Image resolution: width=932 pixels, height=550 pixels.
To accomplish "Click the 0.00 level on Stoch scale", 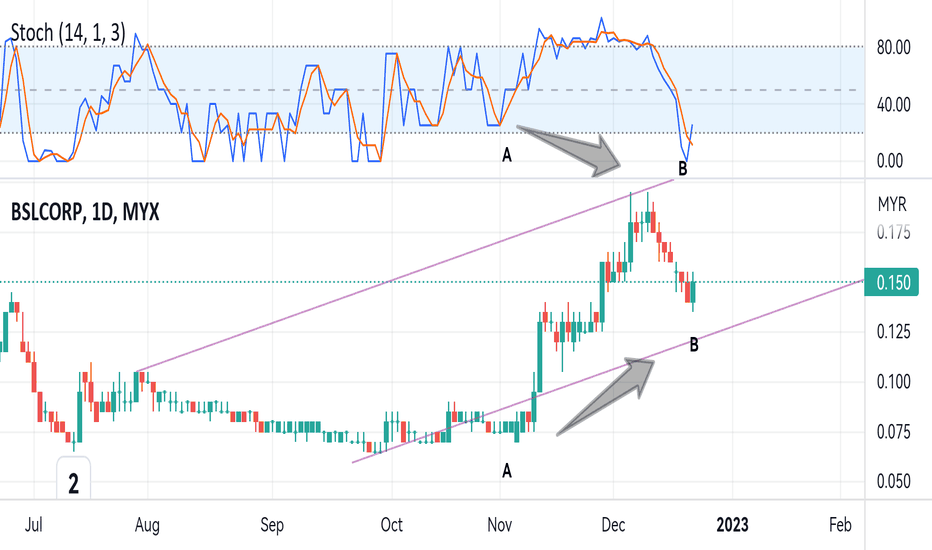I will pos(890,161).
